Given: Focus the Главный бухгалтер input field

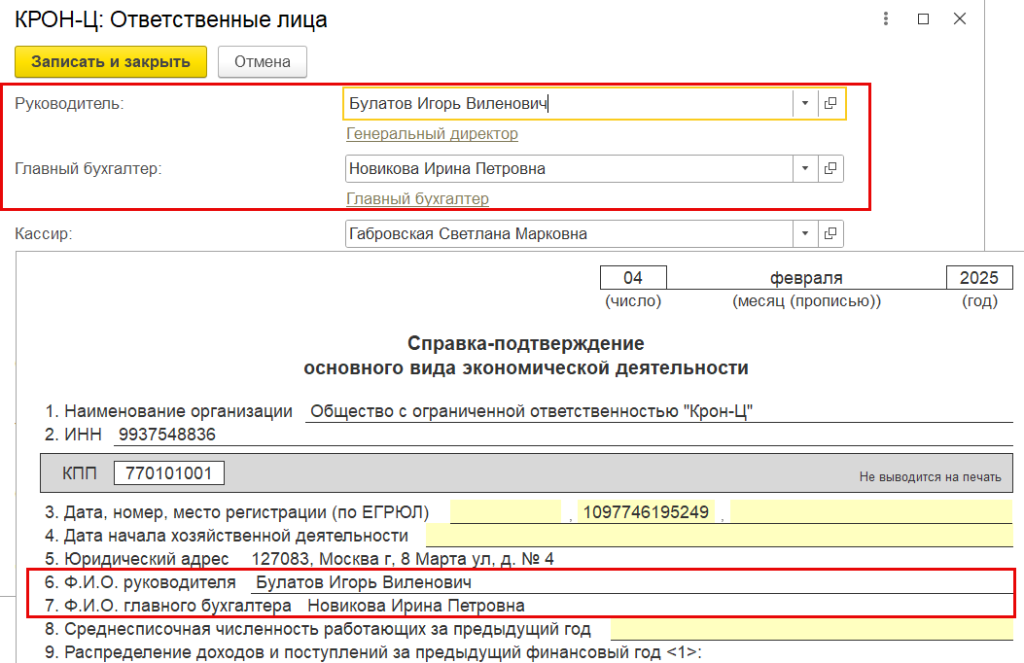Looking at the screenshot, I should click(x=568, y=169).
